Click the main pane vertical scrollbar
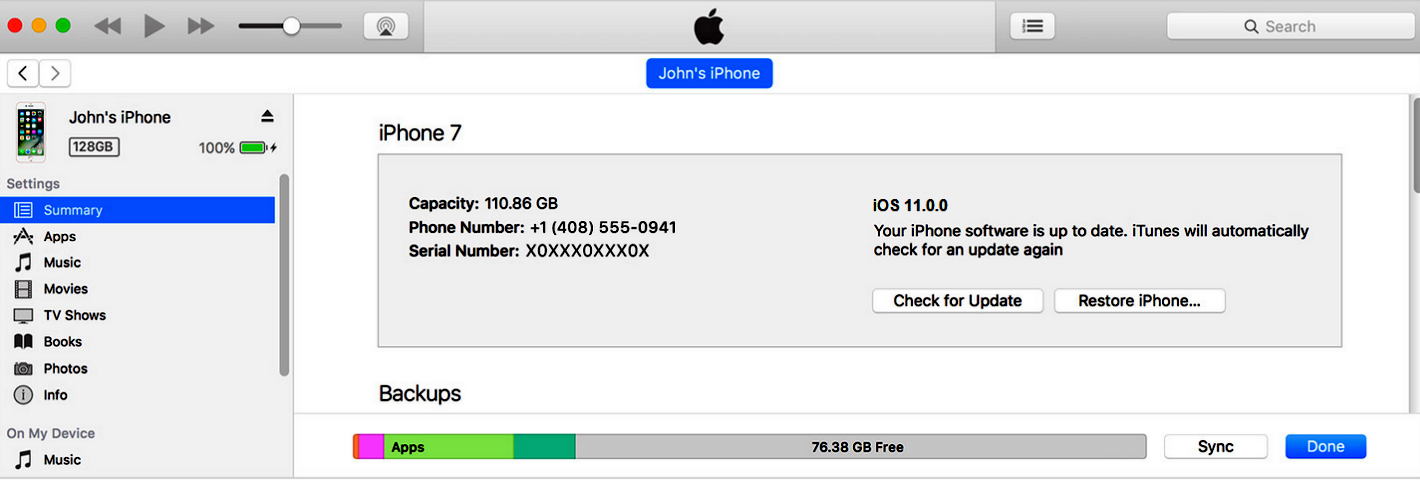This screenshot has width=1420, height=481. point(1415,145)
